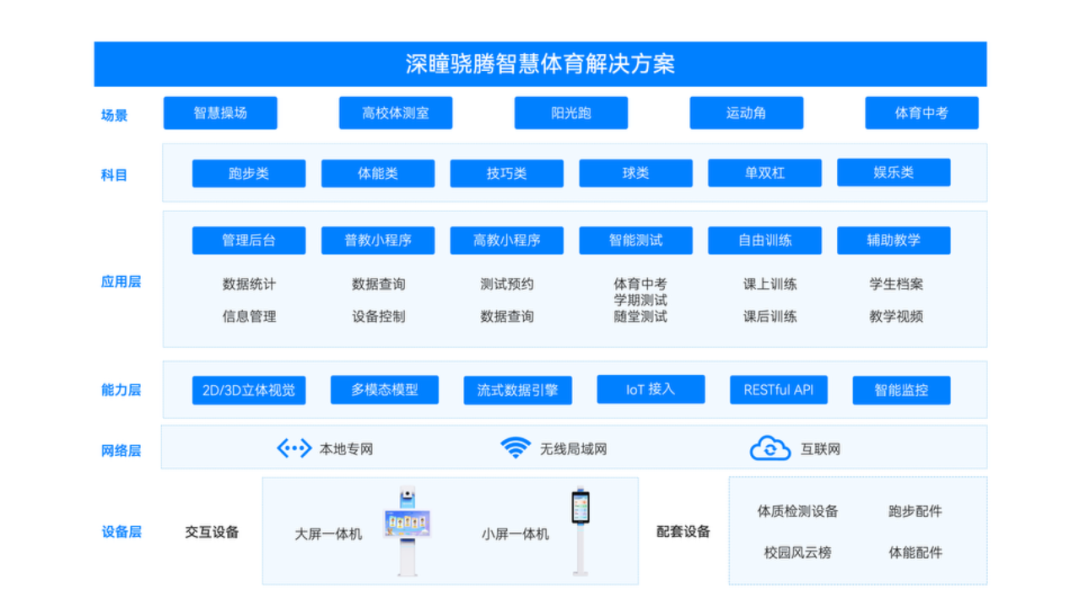Click the small-screen kiosk device image
This screenshot has height=608, width=1080.
[x=581, y=532]
